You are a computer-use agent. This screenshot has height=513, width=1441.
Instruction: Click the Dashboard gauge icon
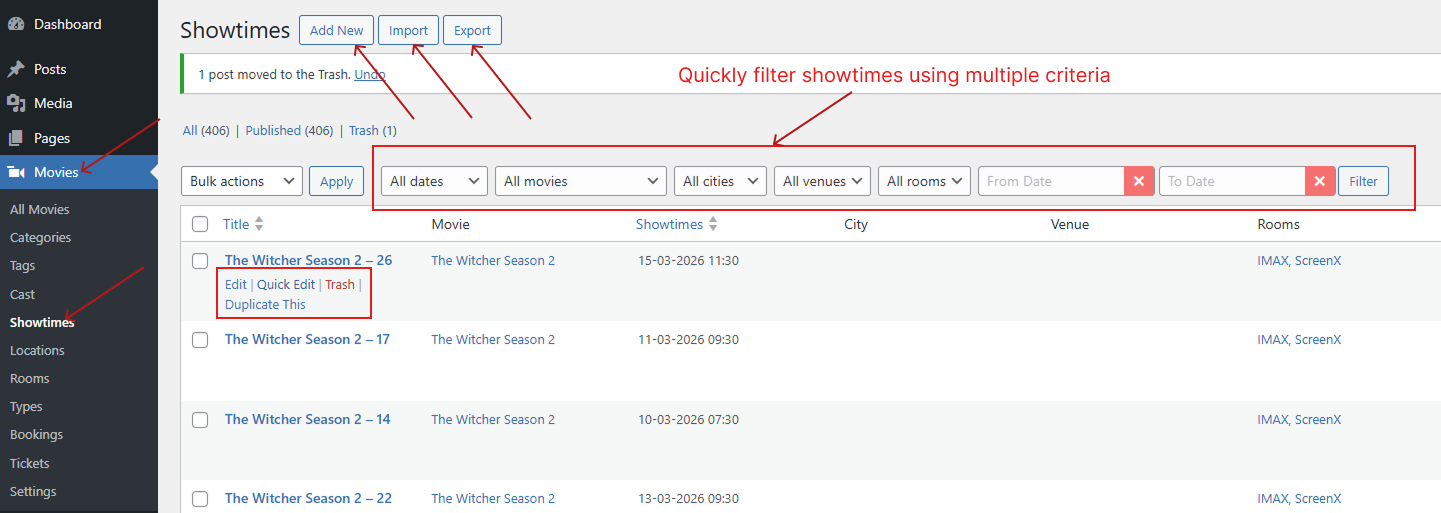point(16,24)
